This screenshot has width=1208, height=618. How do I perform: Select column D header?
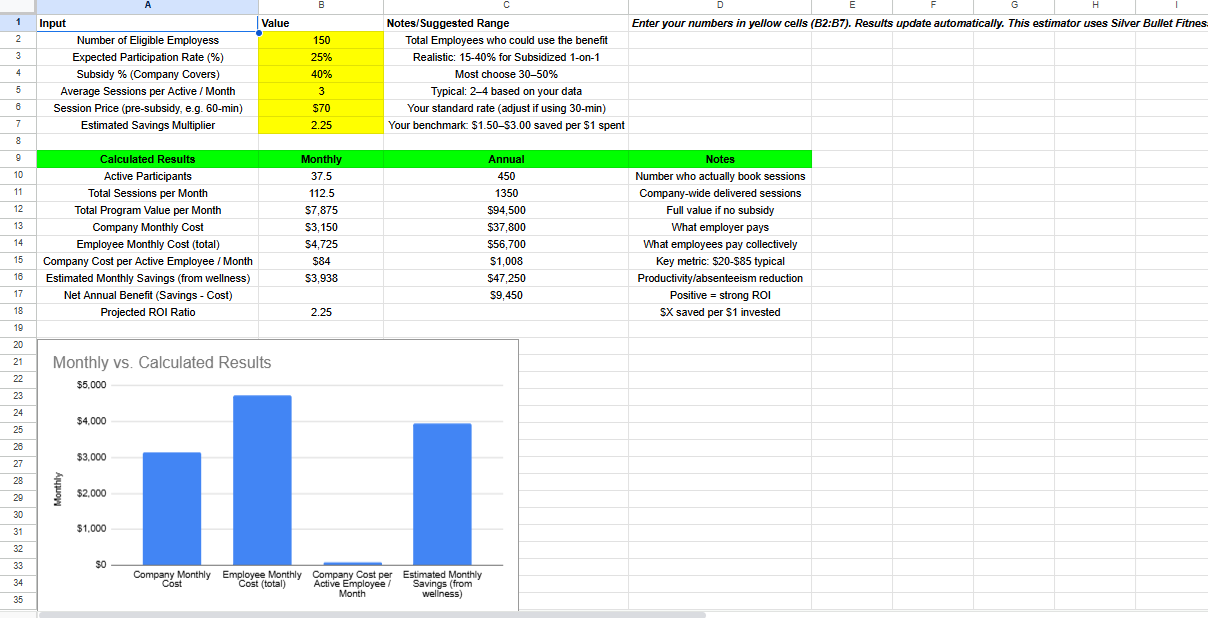coord(720,6)
